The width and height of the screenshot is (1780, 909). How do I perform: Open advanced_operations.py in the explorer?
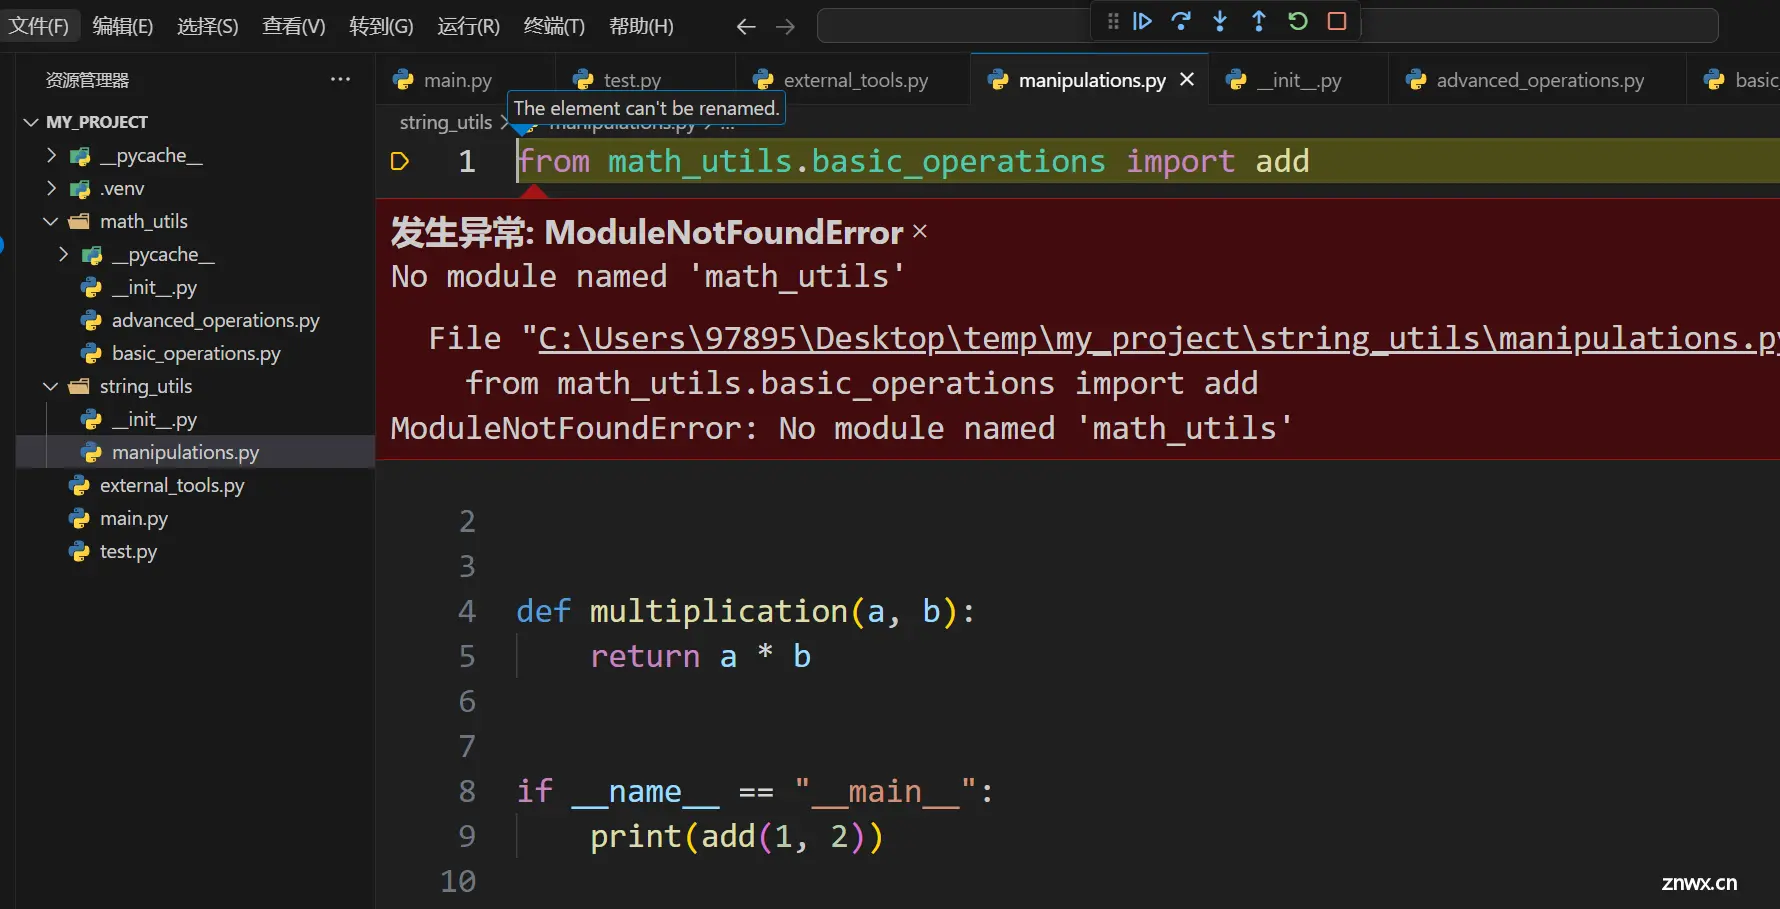coord(215,320)
